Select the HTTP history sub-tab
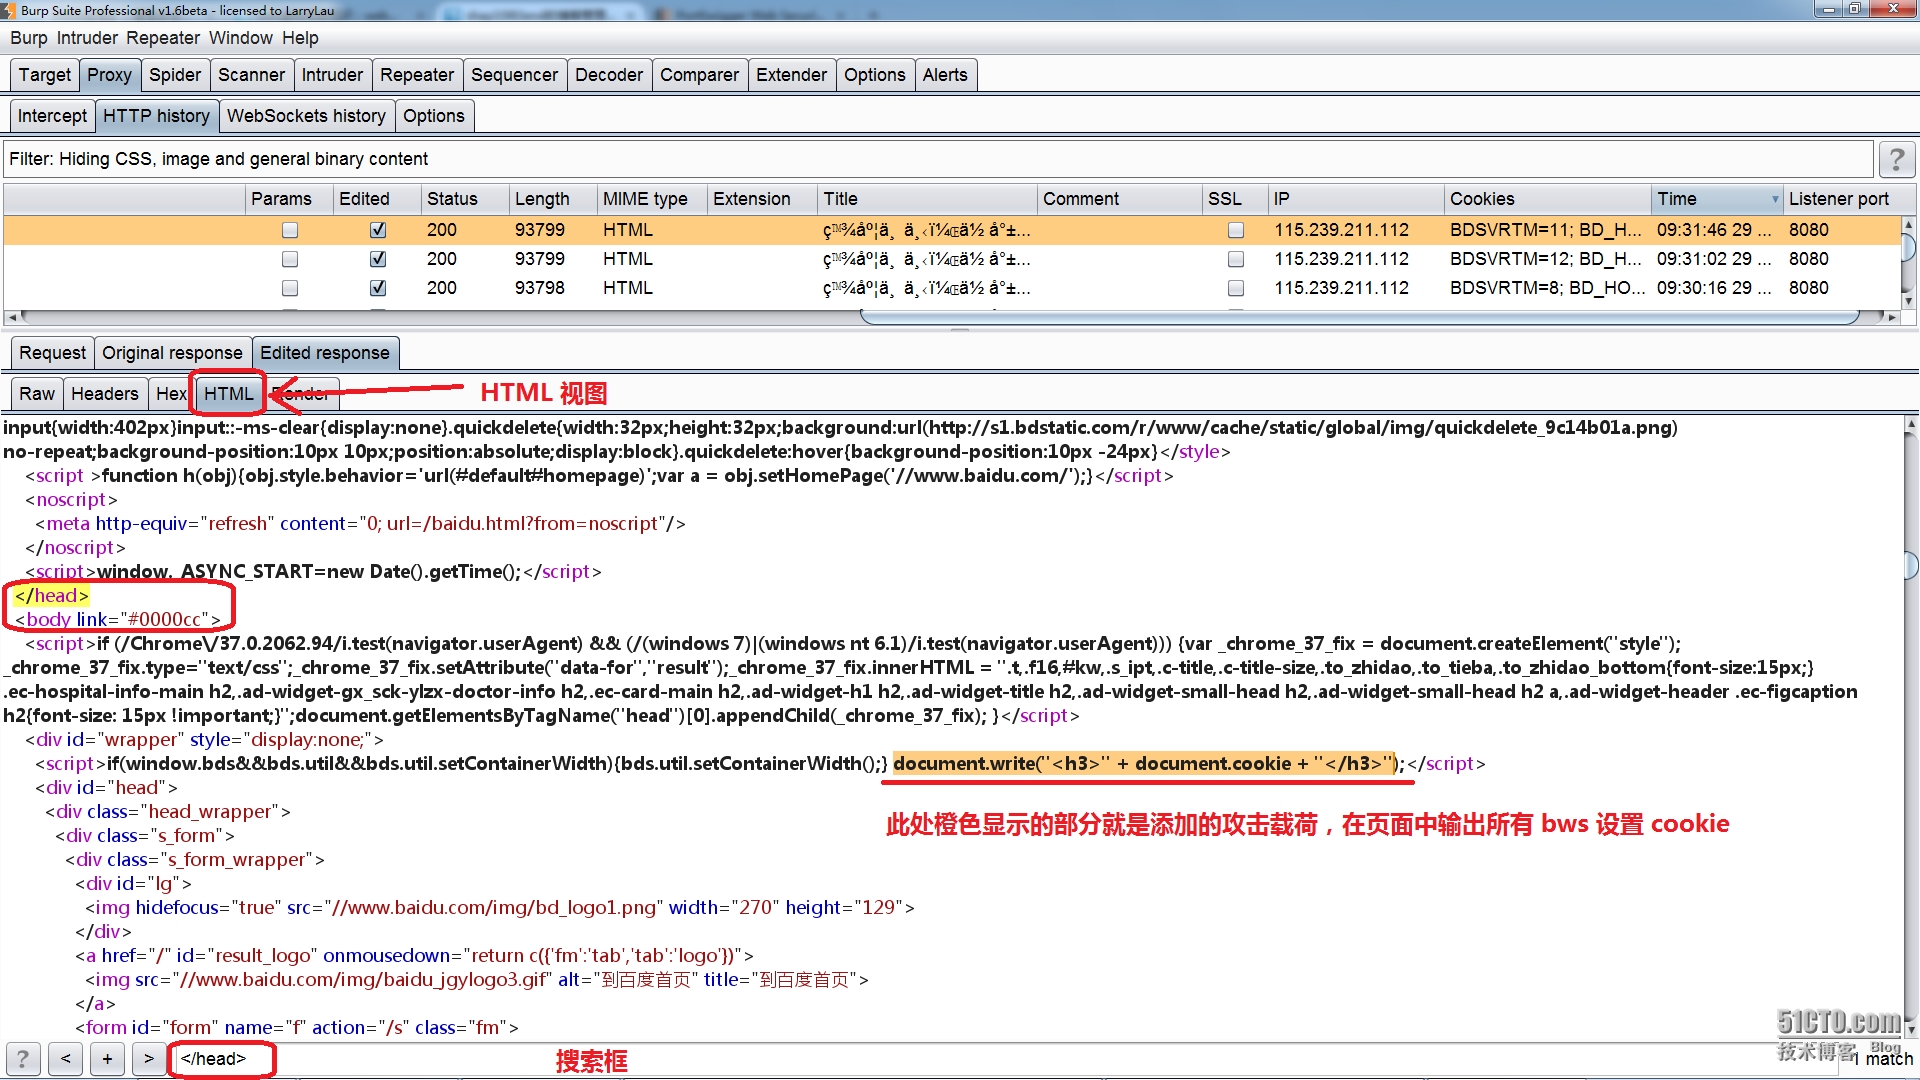This screenshot has width=1920, height=1080. [x=156, y=116]
